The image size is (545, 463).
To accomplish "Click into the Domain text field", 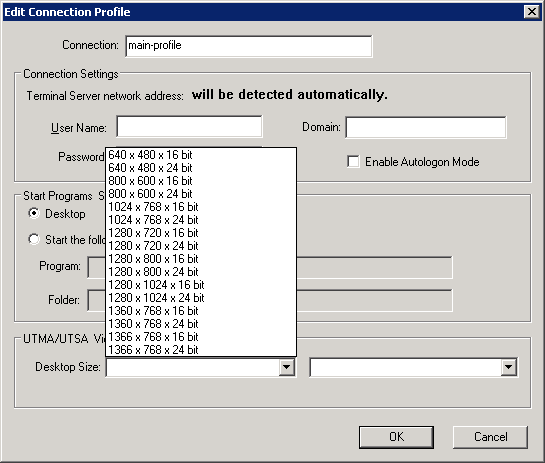I will [x=426, y=128].
